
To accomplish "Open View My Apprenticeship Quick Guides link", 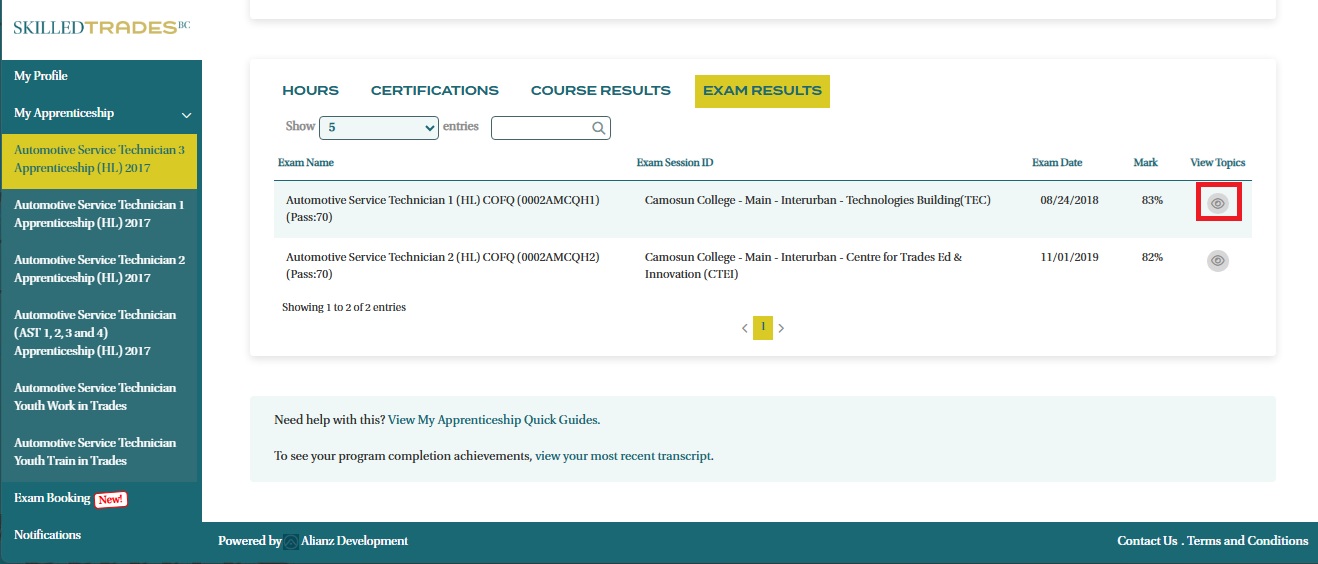I will click(494, 420).
